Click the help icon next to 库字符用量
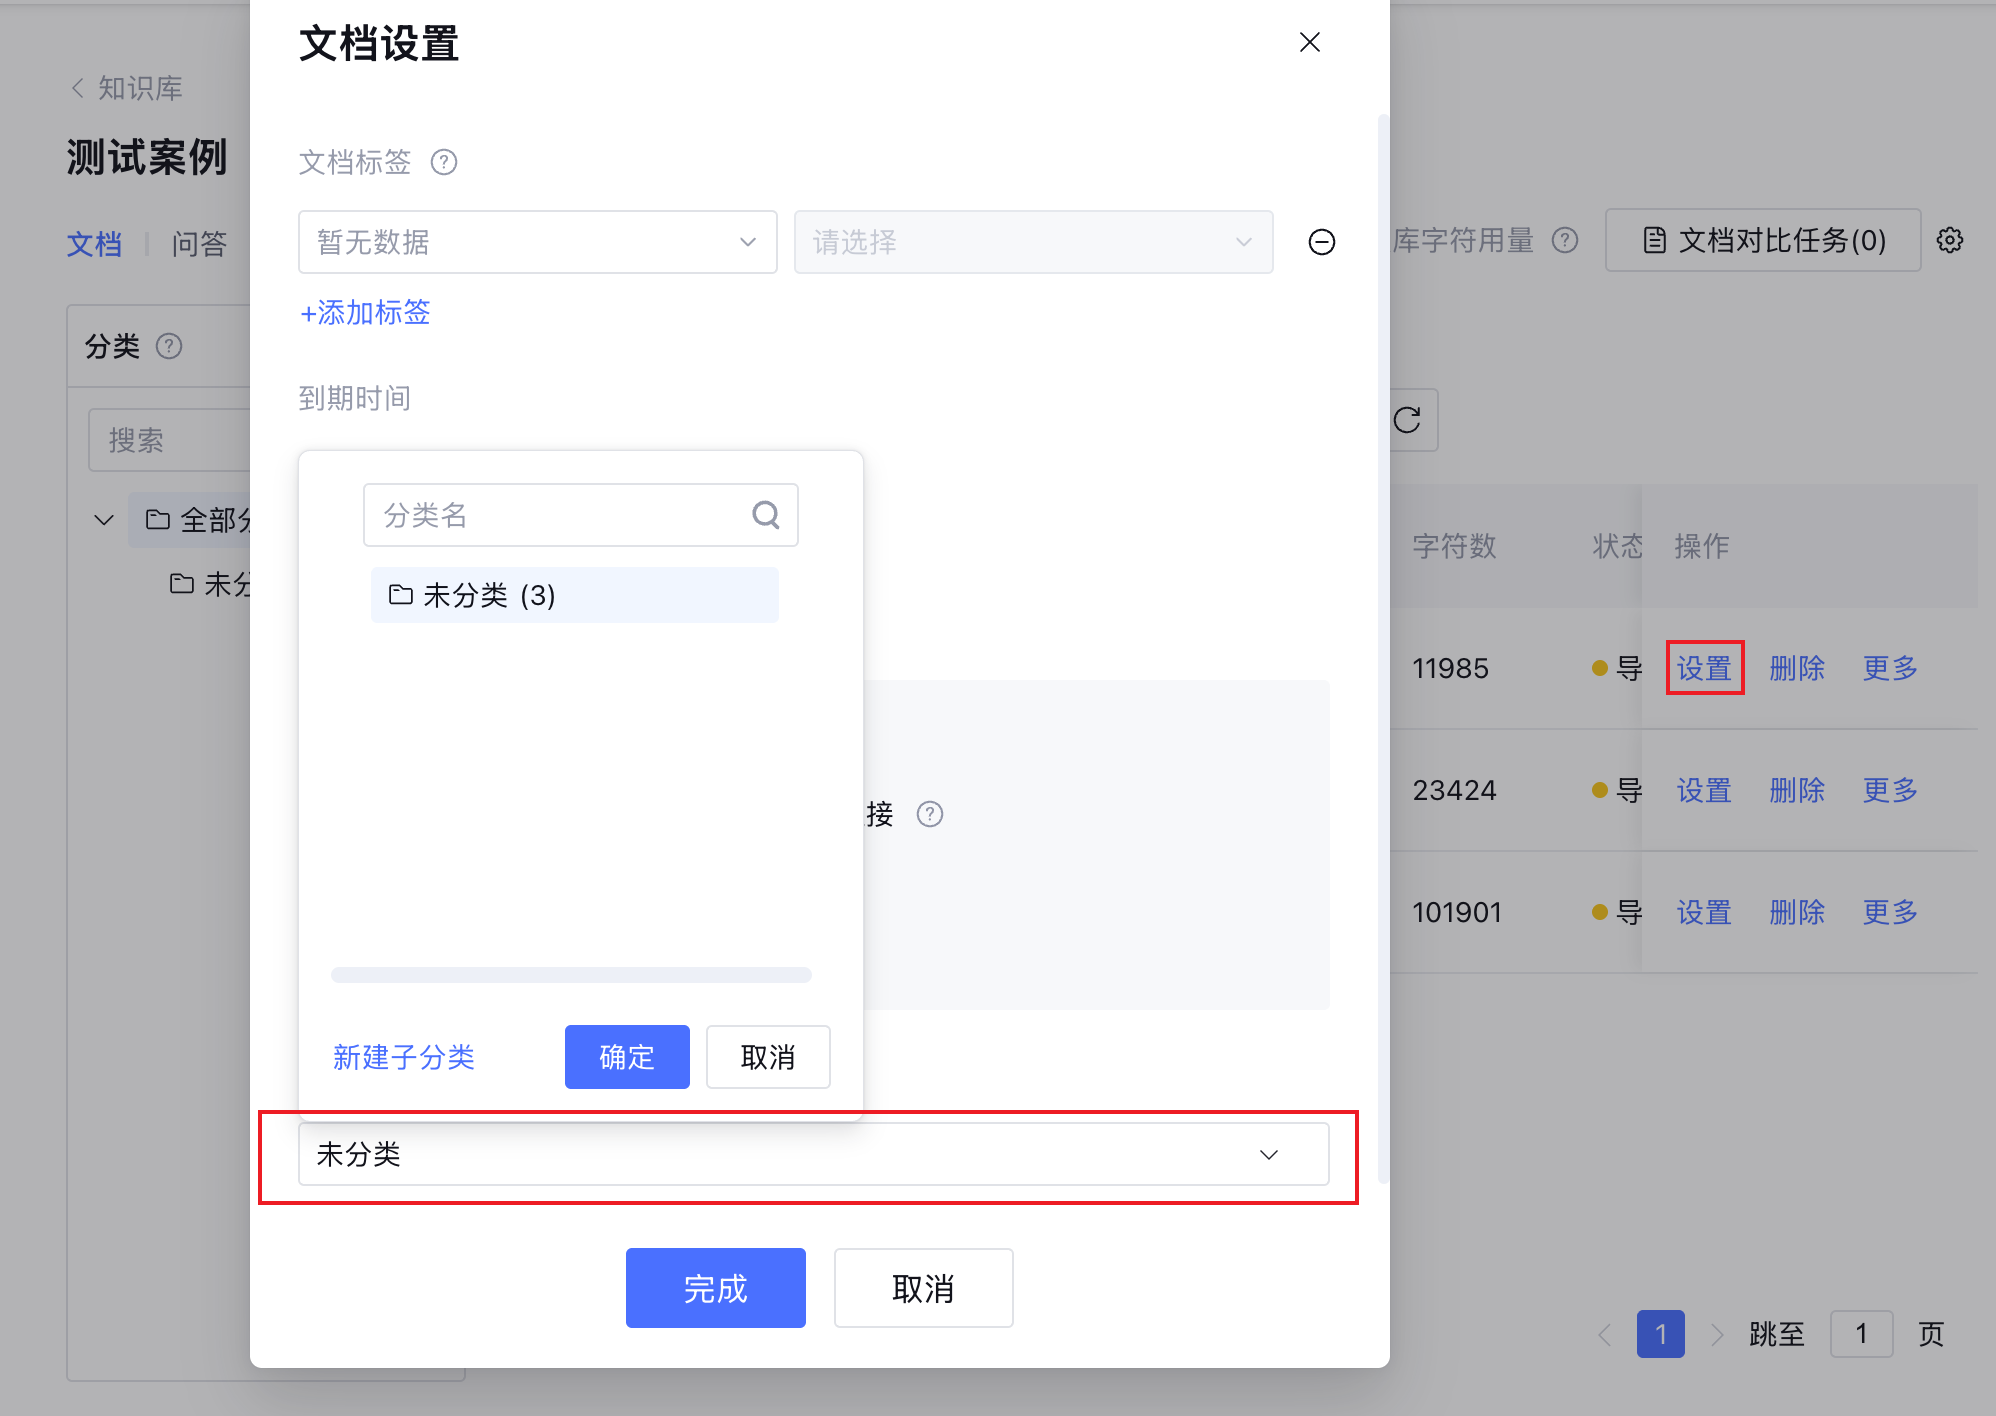This screenshot has height=1416, width=1996. point(1564,240)
